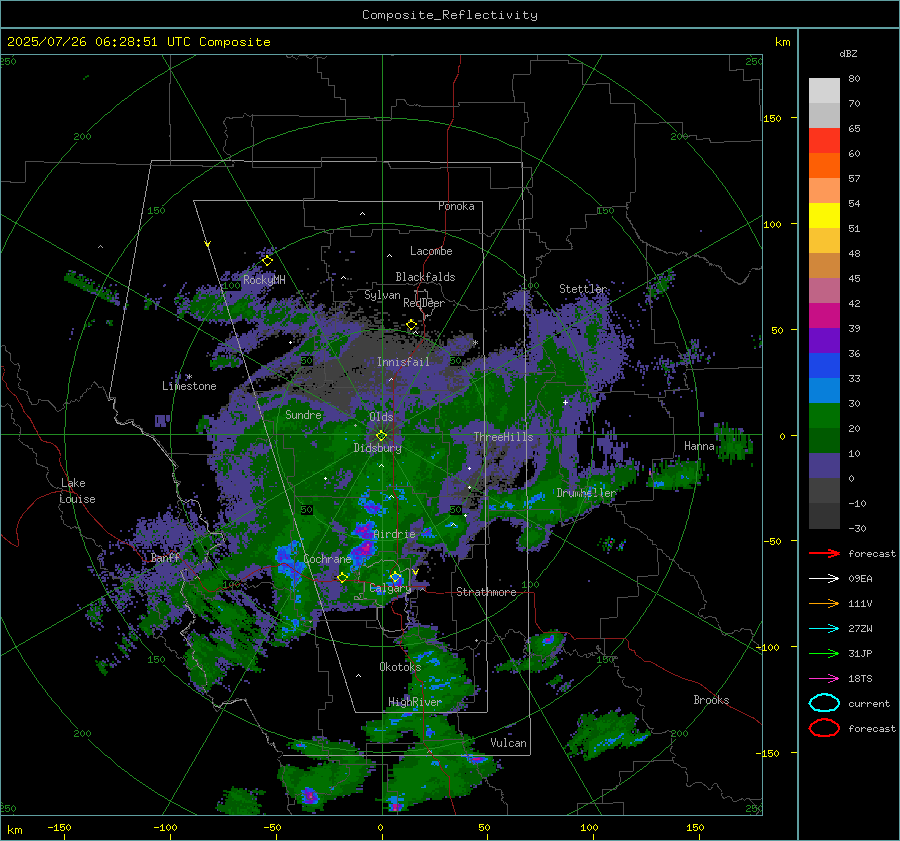The height and width of the screenshot is (841, 900).
Task: Click the ThreeHills city label
Action: pyautogui.click(x=503, y=437)
